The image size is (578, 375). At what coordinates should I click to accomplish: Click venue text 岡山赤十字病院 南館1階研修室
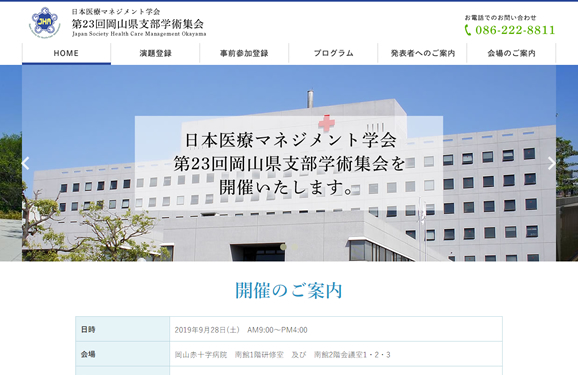pyautogui.click(x=229, y=355)
